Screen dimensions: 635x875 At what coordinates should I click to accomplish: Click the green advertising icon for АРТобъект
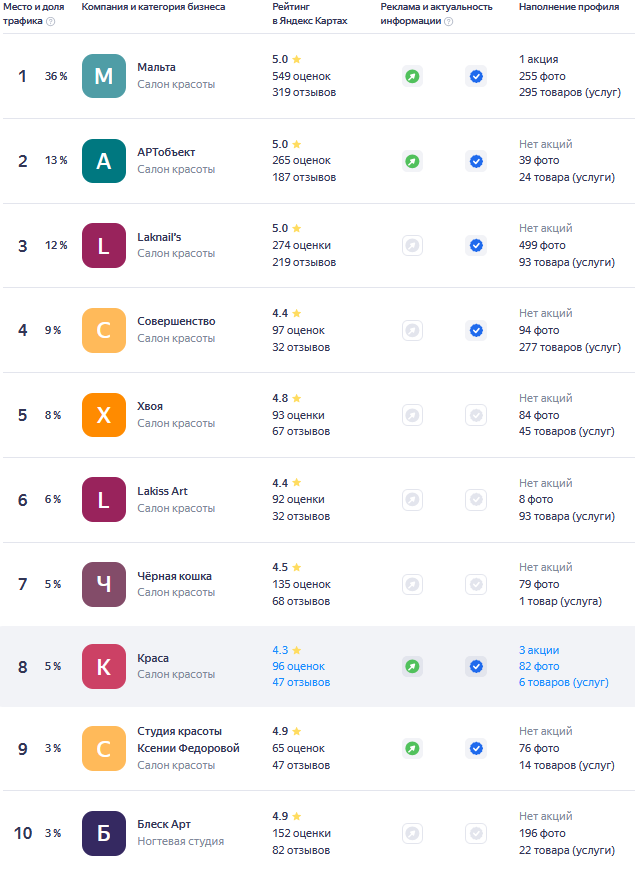pos(412,161)
